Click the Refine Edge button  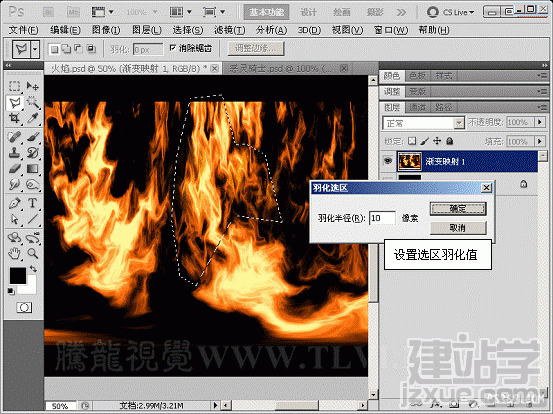click(x=256, y=49)
